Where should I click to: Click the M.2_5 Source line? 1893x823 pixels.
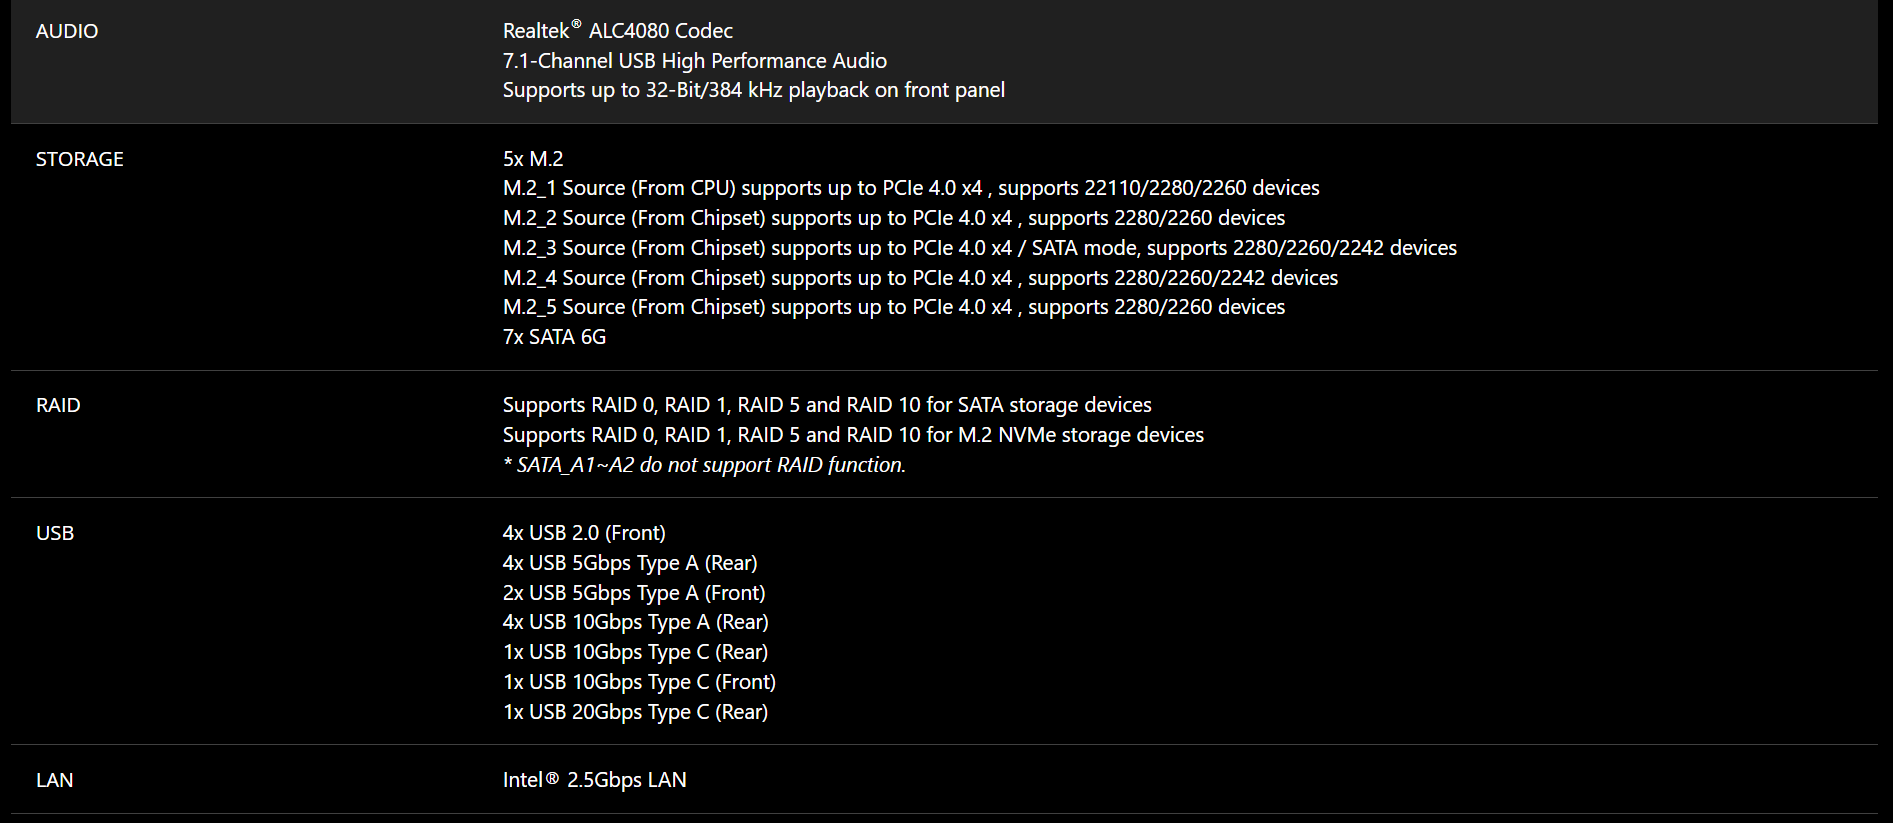point(893,307)
